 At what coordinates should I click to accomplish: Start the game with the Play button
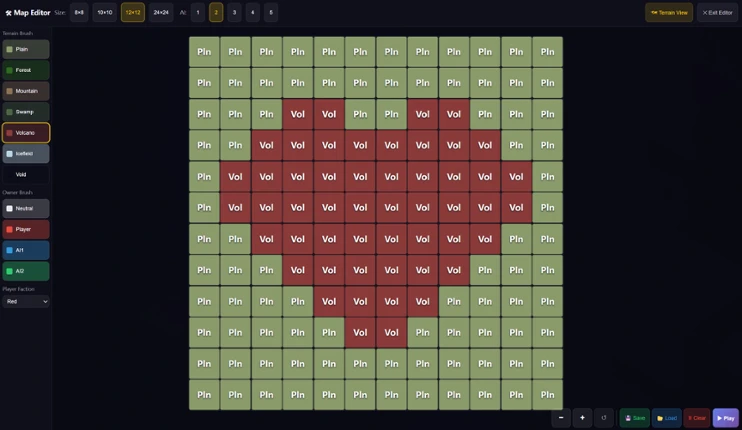(x=725, y=418)
